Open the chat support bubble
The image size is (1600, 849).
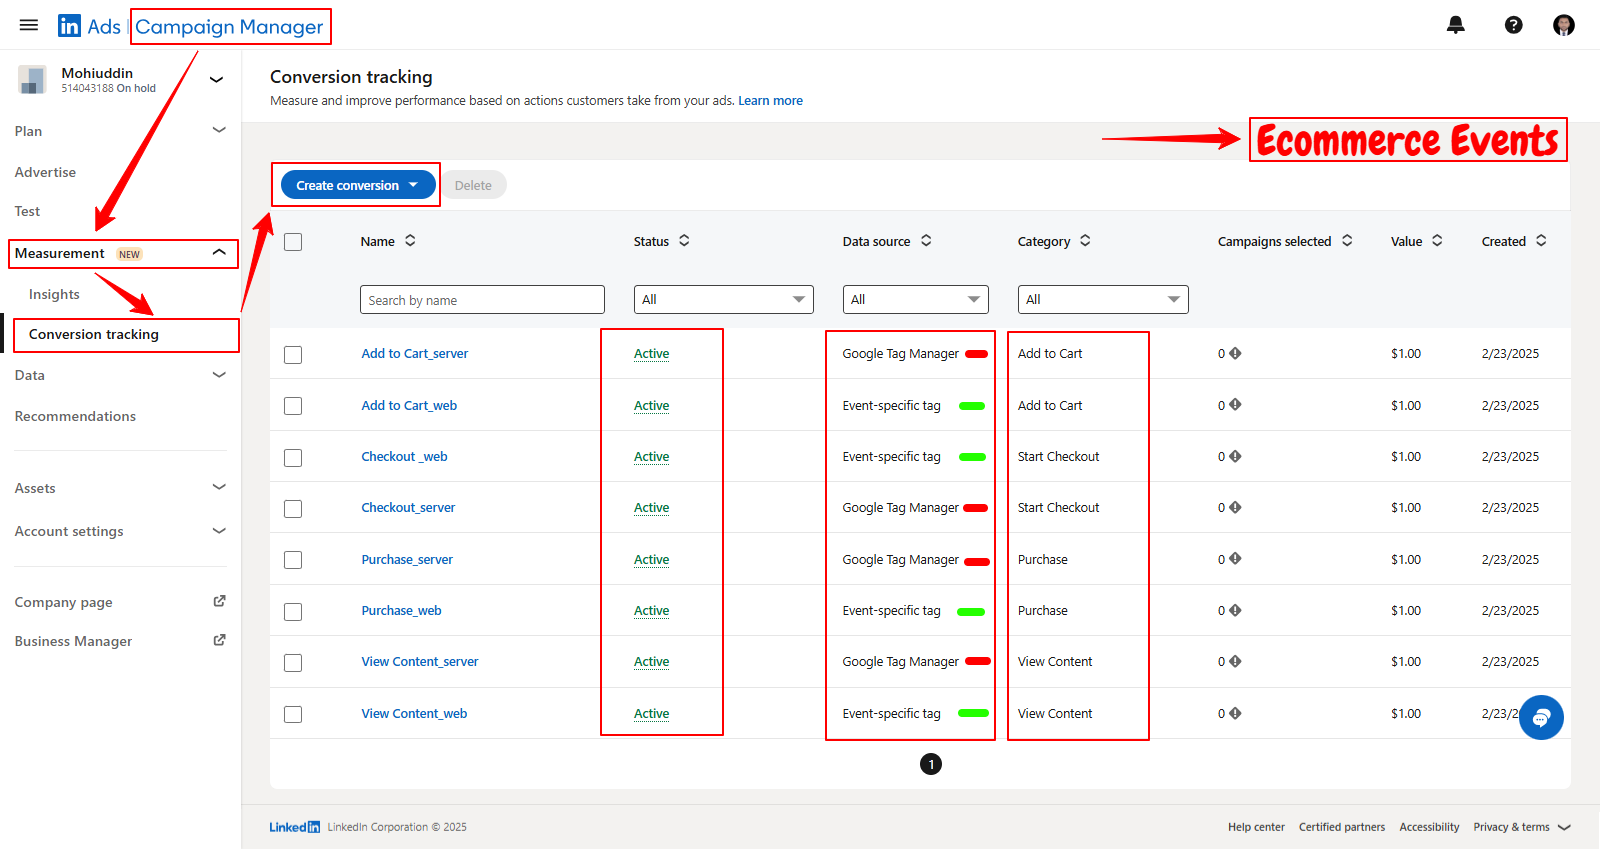(x=1541, y=717)
